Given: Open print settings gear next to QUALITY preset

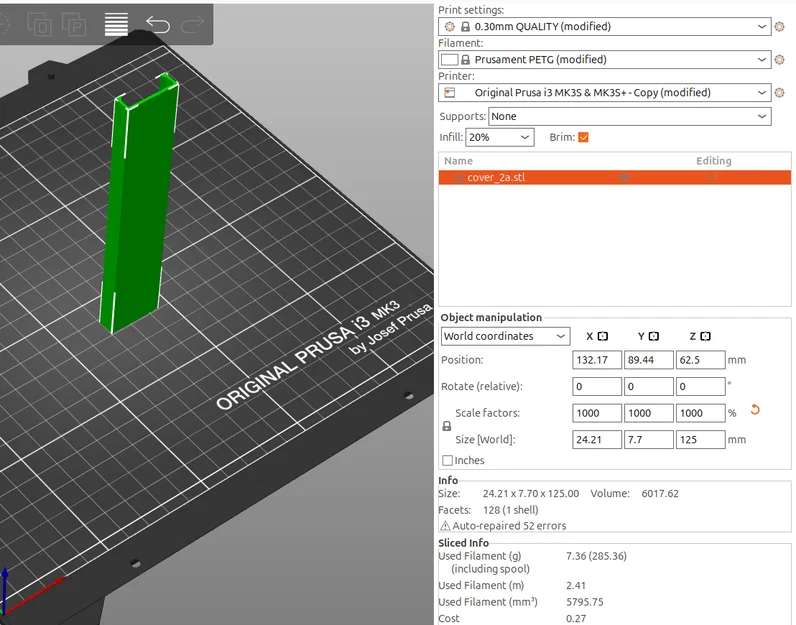Looking at the screenshot, I should [780, 26].
